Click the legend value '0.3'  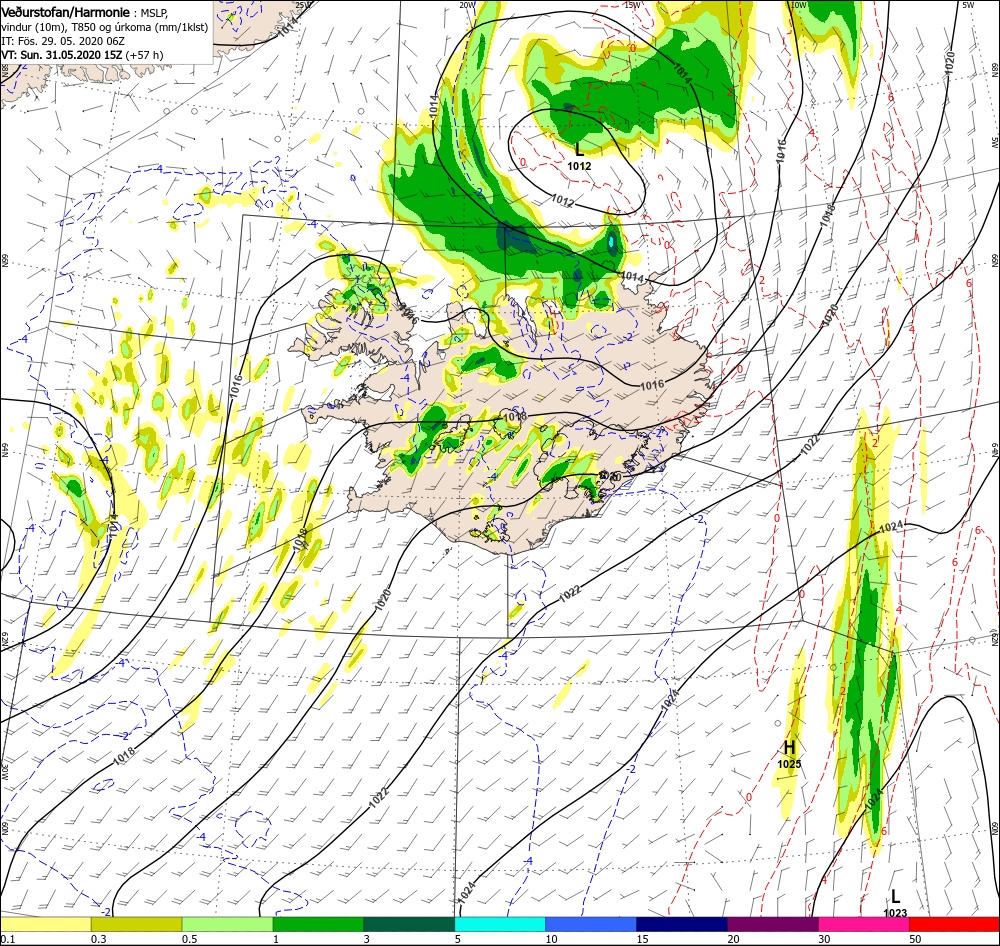pos(99,939)
